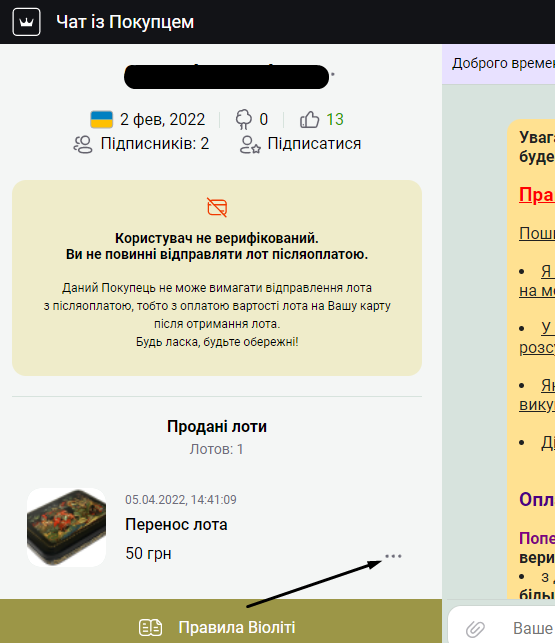Screen dimensions: 555x643
Task: Click the paperclip attach file icon
Action: (475, 628)
